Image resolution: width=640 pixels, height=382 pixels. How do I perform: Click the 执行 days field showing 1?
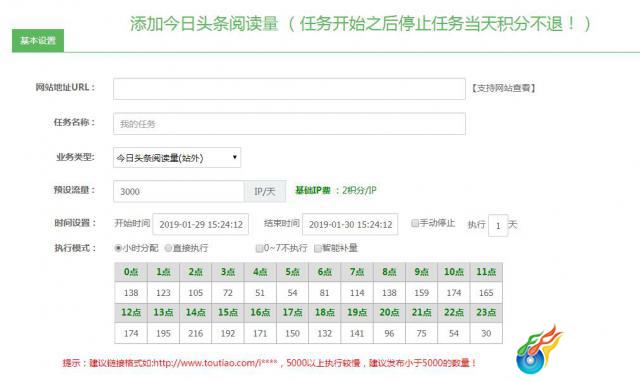coord(498,225)
